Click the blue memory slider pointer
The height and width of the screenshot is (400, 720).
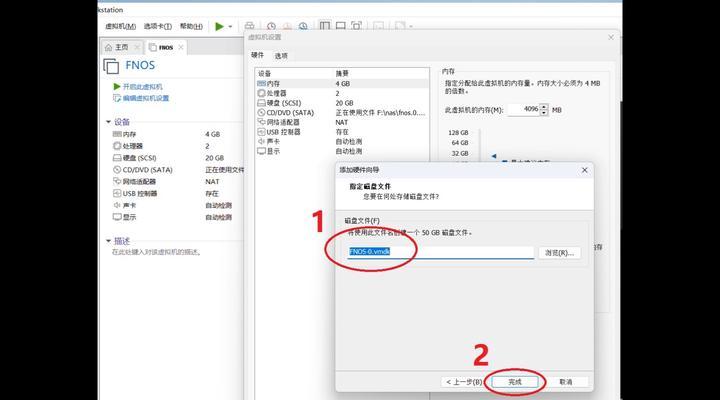(494, 156)
